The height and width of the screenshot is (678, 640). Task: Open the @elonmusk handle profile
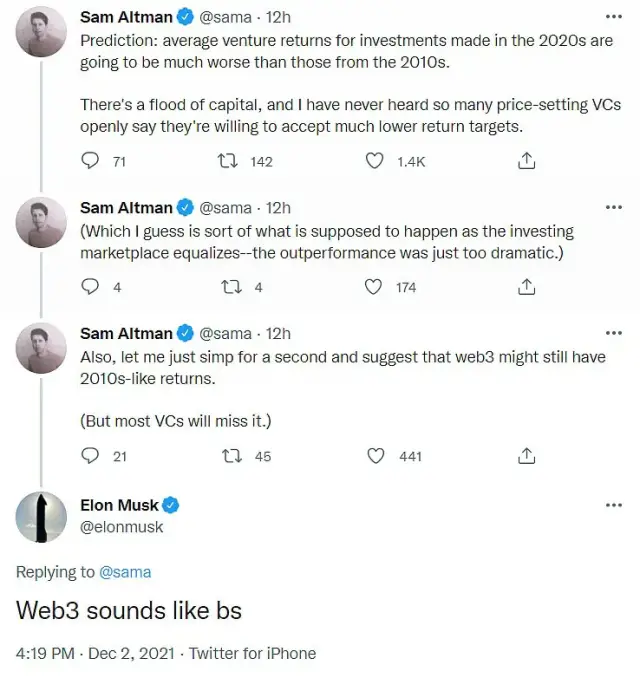click(122, 527)
